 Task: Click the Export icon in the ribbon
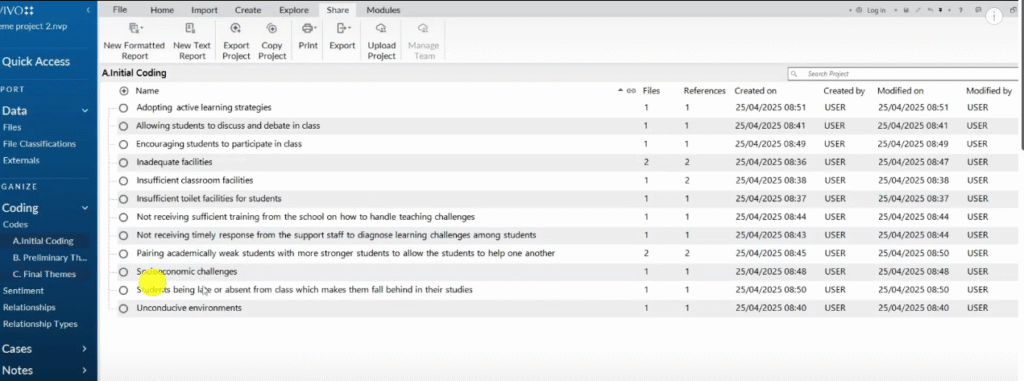pos(342,28)
